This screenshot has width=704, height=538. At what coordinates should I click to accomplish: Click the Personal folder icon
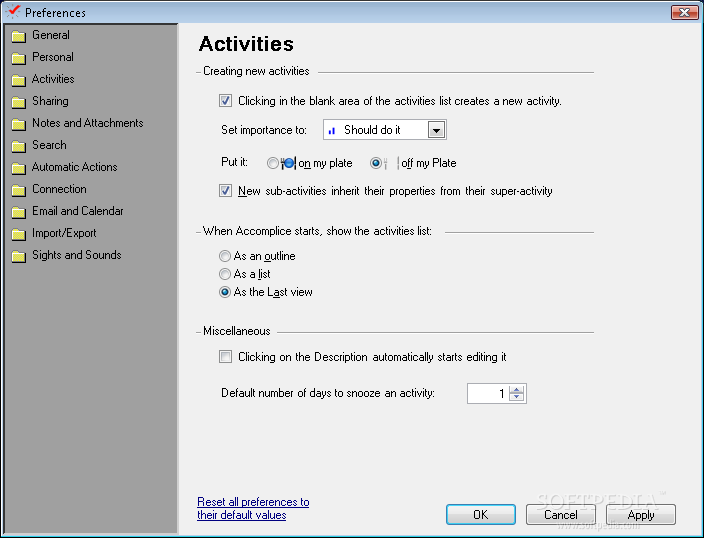tap(18, 58)
